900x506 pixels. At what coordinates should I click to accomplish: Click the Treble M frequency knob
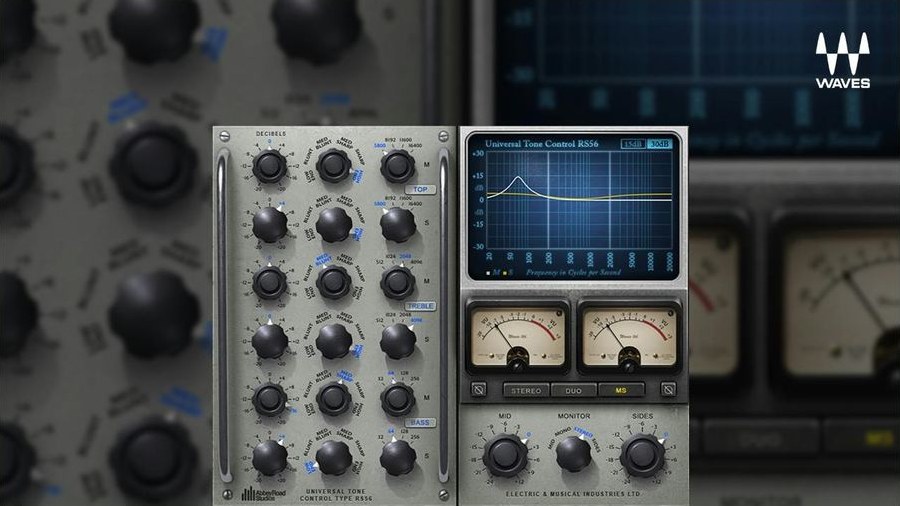398,282
